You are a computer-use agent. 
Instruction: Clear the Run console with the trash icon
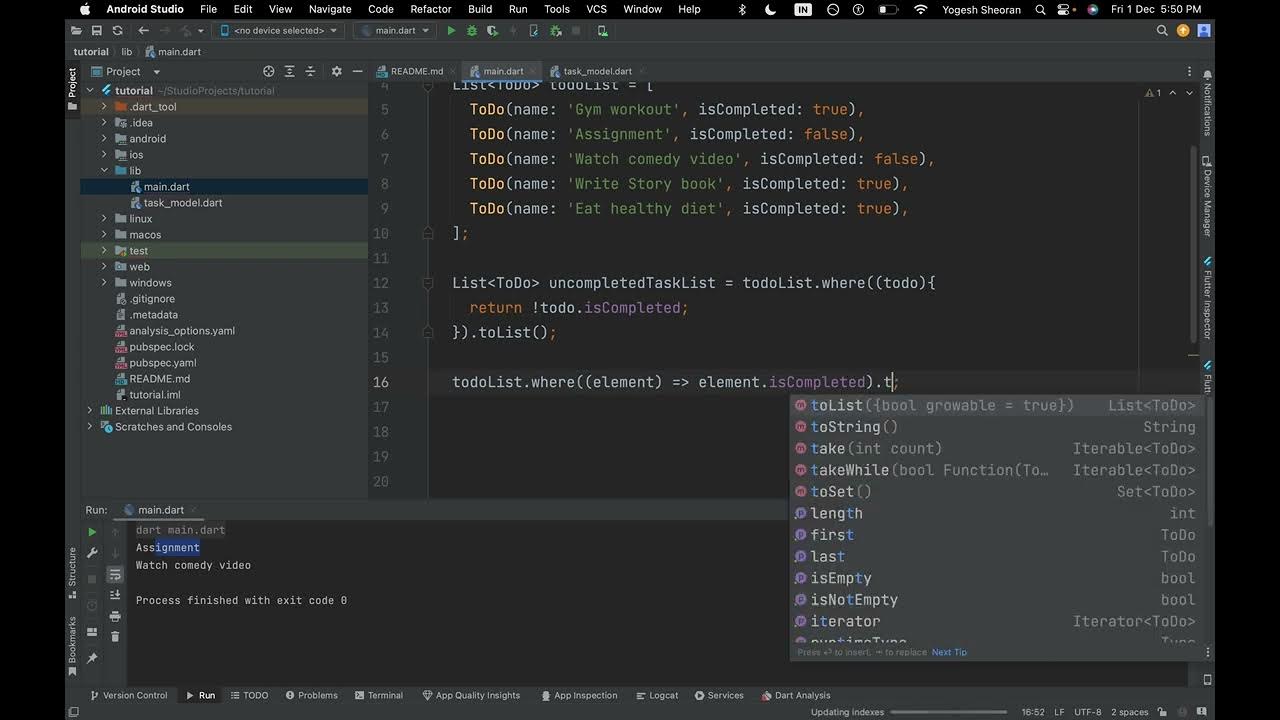115,637
